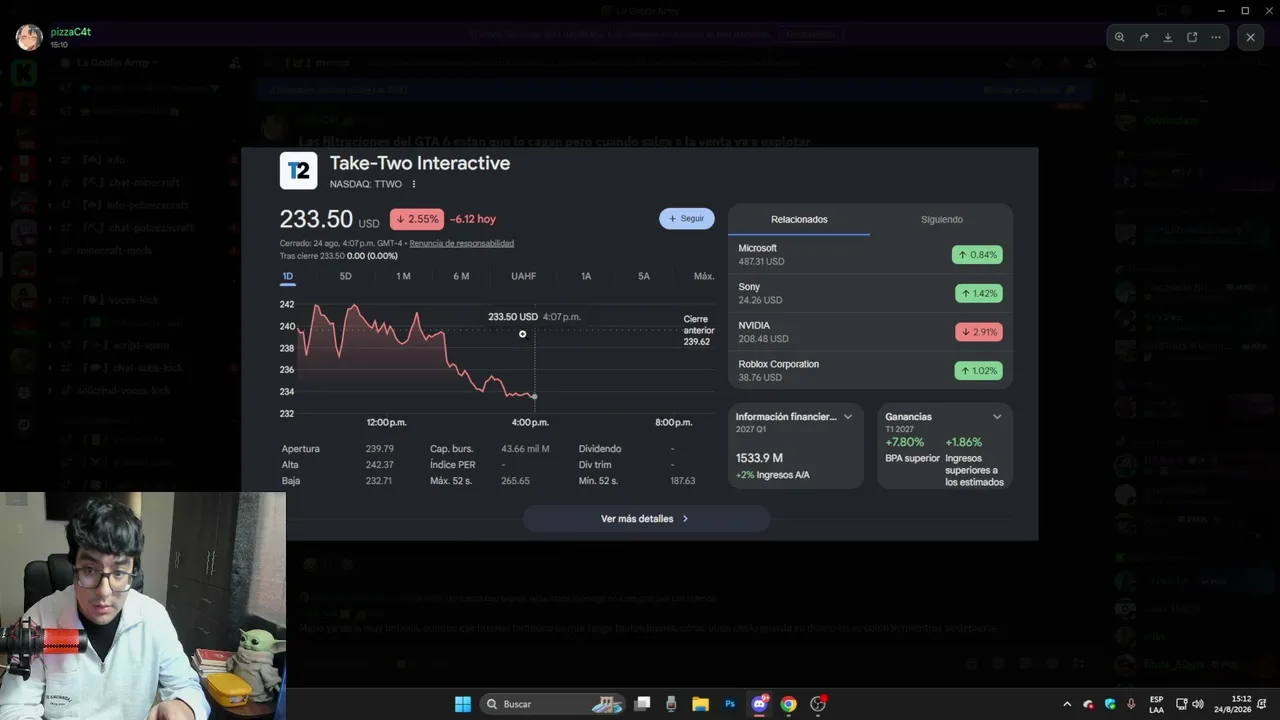Open more options ellipsis in viewer toolbar
1280x720 pixels.
tap(1216, 37)
